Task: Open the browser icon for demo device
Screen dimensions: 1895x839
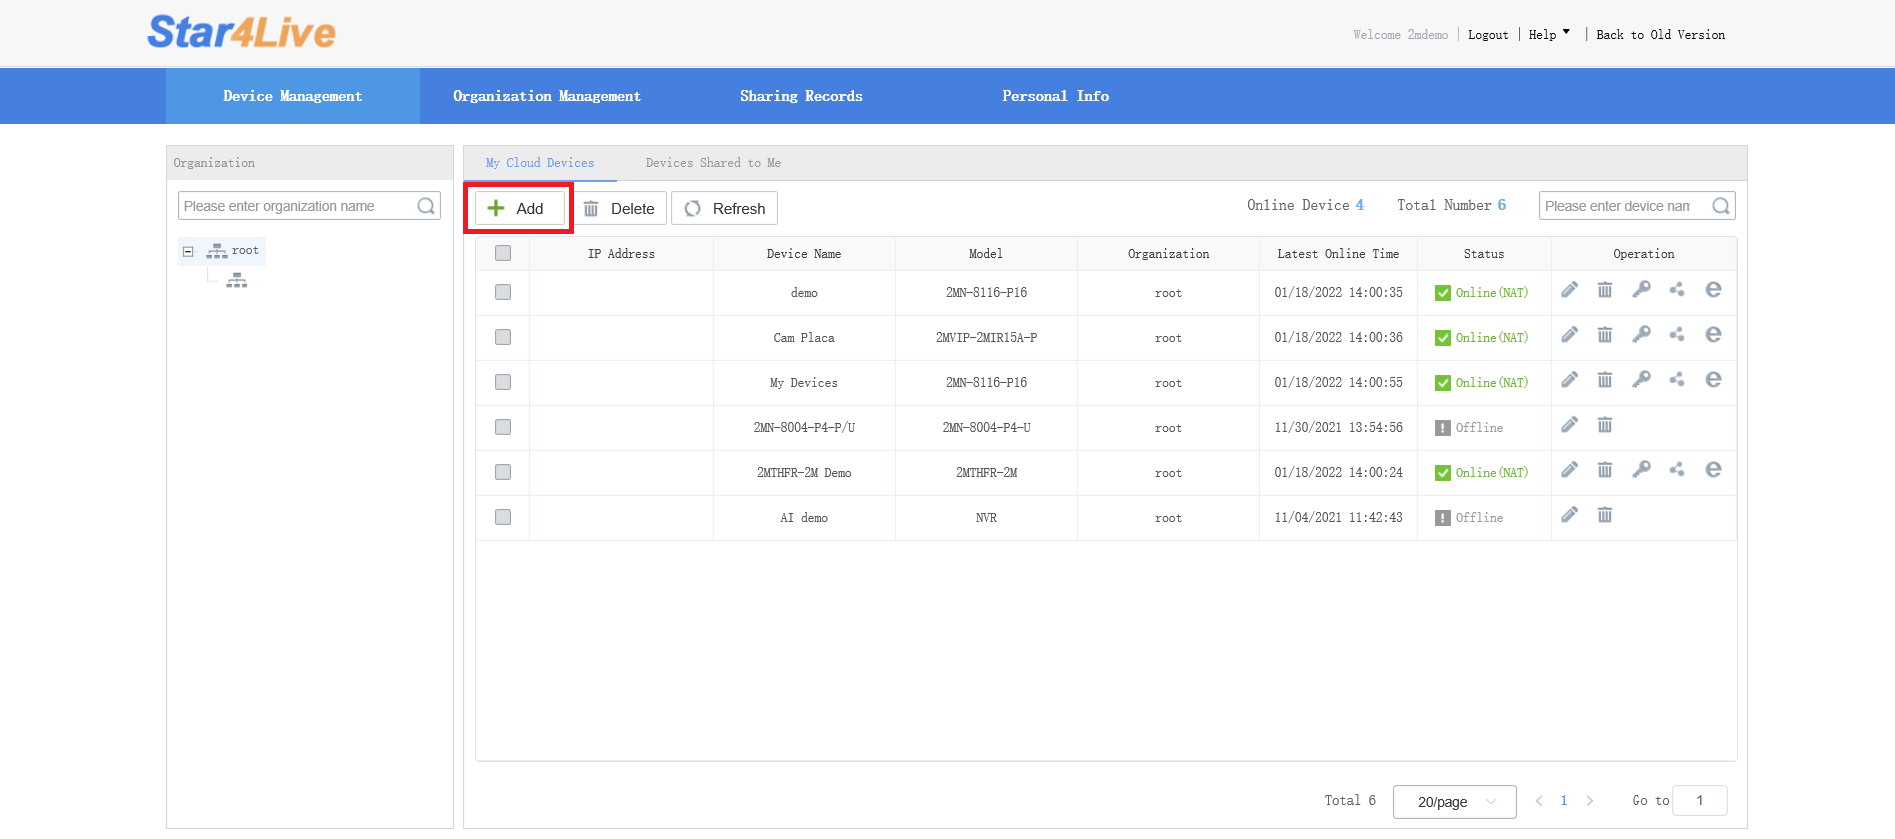Action: [1713, 290]
